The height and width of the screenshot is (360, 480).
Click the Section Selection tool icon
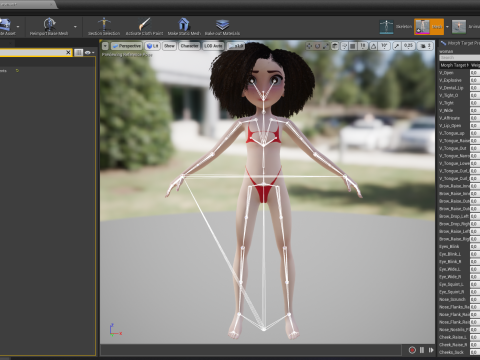(x=104, y=24)
